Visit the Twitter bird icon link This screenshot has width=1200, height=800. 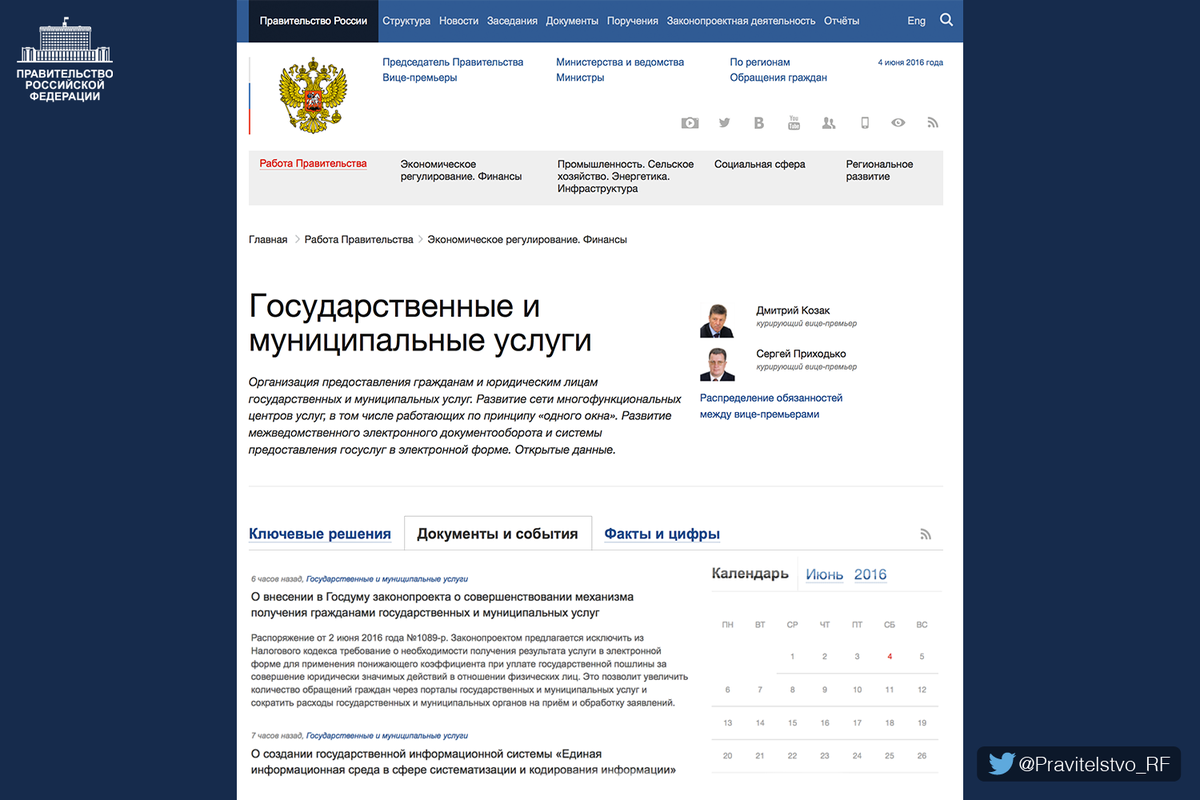click(725, 123)
